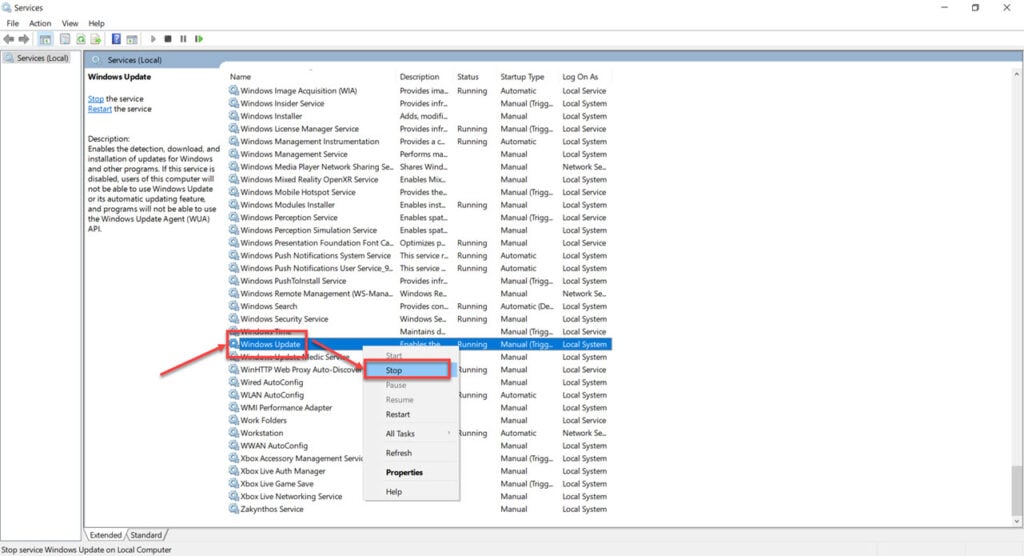The image size is (1024, 556).
Task: Click the gear icon beside Work Folders
Action: coord(234,420)
